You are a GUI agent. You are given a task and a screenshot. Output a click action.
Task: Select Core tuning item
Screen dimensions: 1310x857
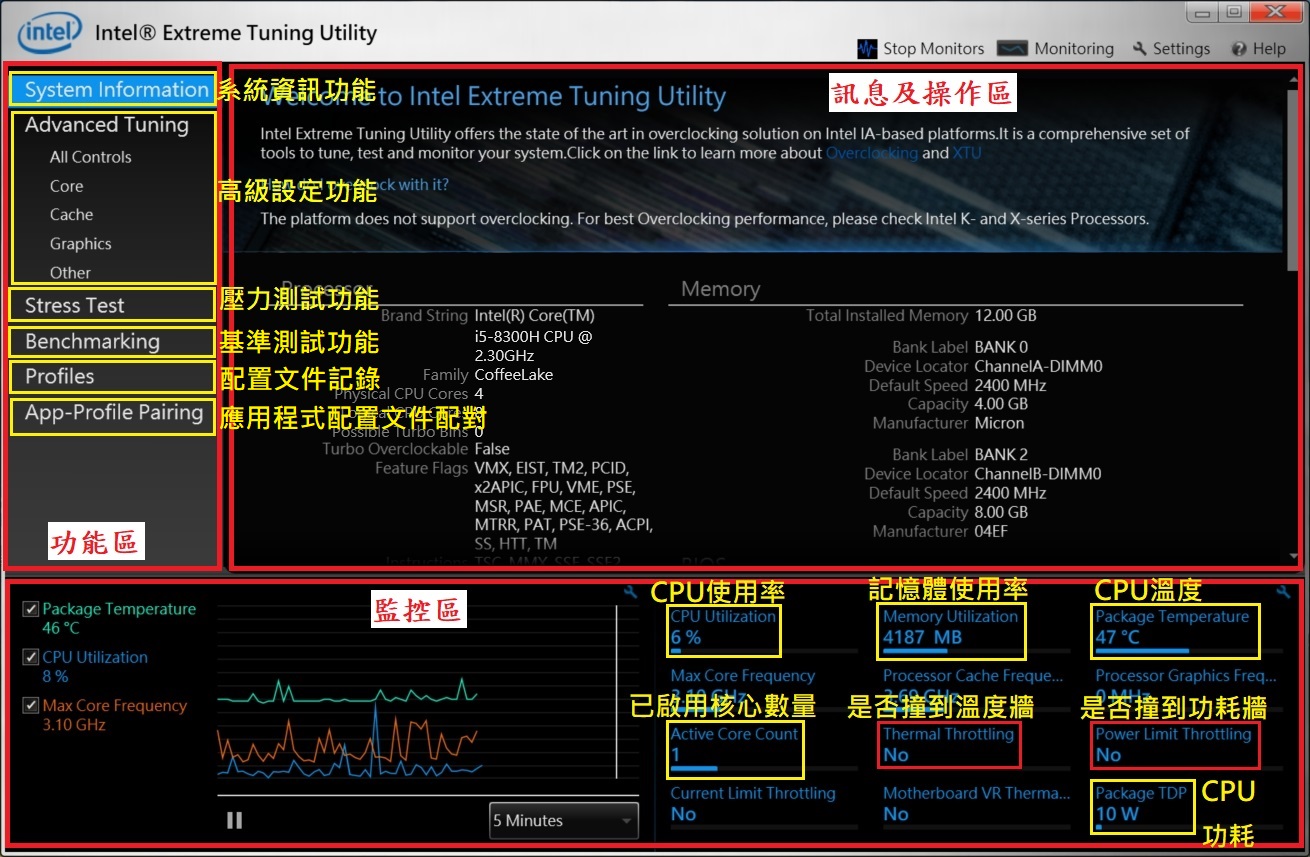67,186
